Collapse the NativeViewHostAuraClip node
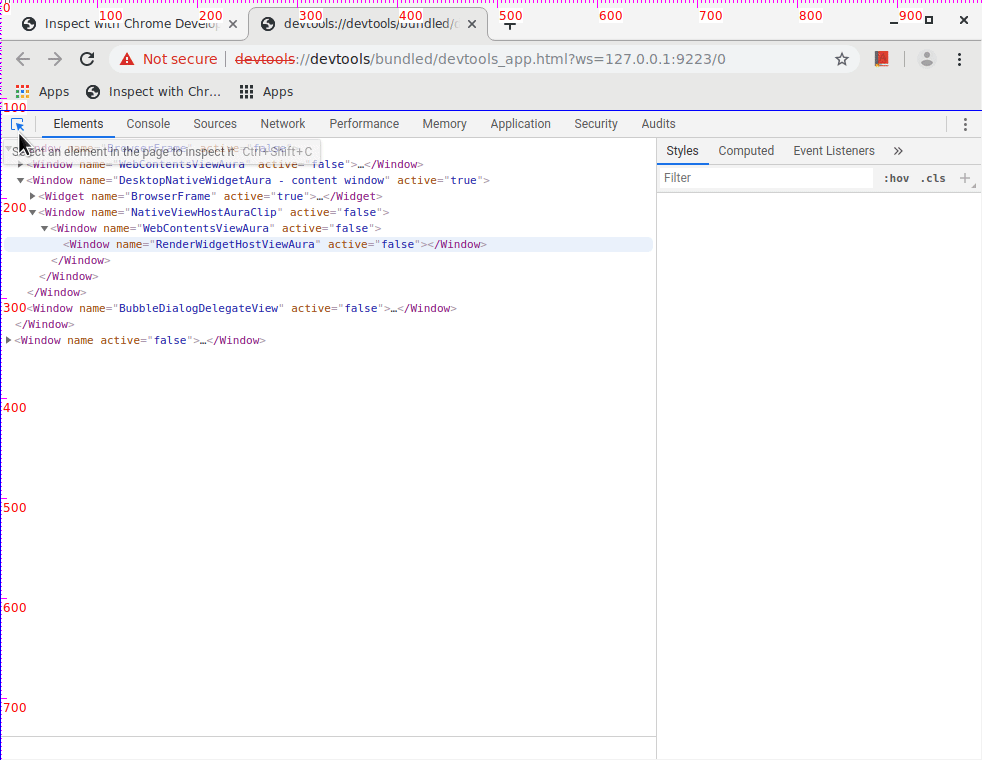The width and height of the screenshot is (982, 760). [x=32, y=213]
